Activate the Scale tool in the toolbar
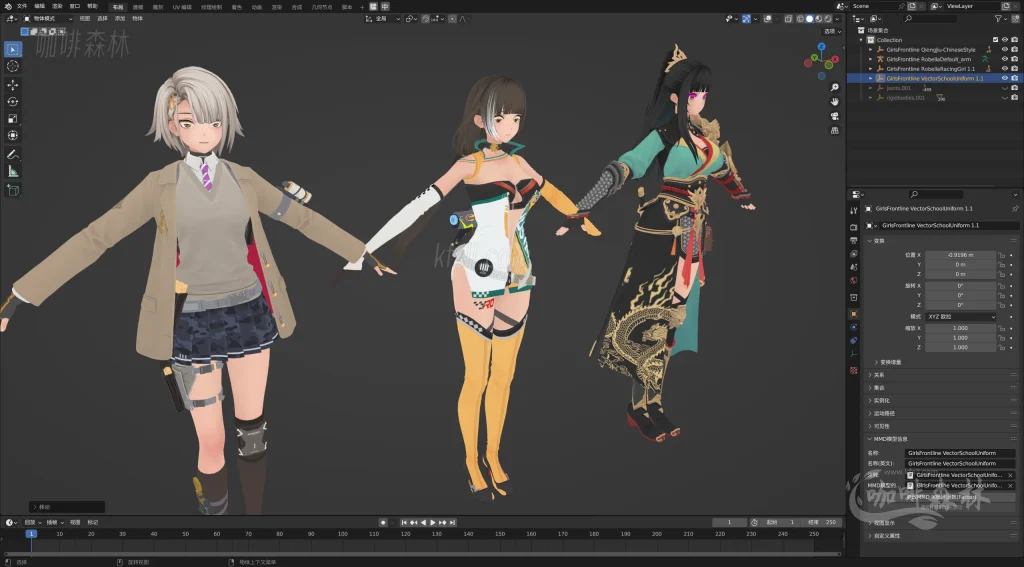Screen dimensions: 1024x567 pyautogui.click(x=13, y=118)
